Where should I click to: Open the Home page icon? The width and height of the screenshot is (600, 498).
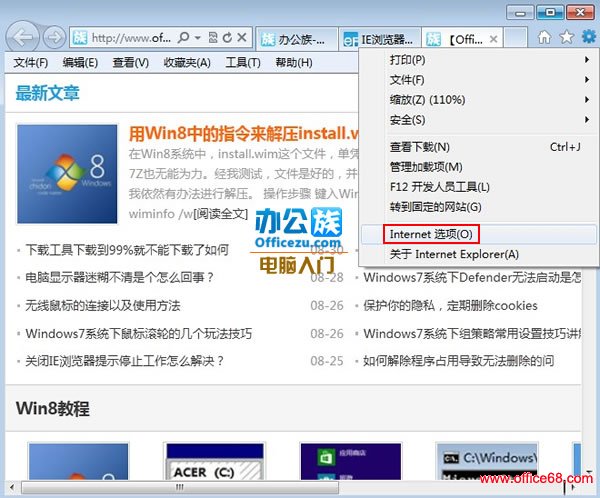[544, 37]
